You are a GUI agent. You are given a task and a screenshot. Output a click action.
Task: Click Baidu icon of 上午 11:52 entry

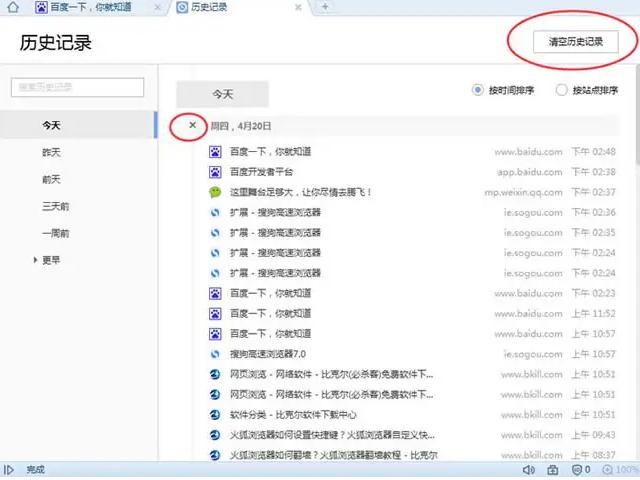click(215, 313)
